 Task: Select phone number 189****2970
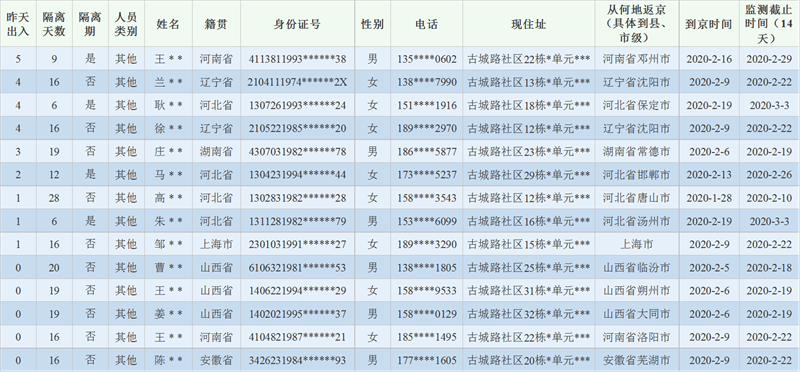tap(427, 129)
